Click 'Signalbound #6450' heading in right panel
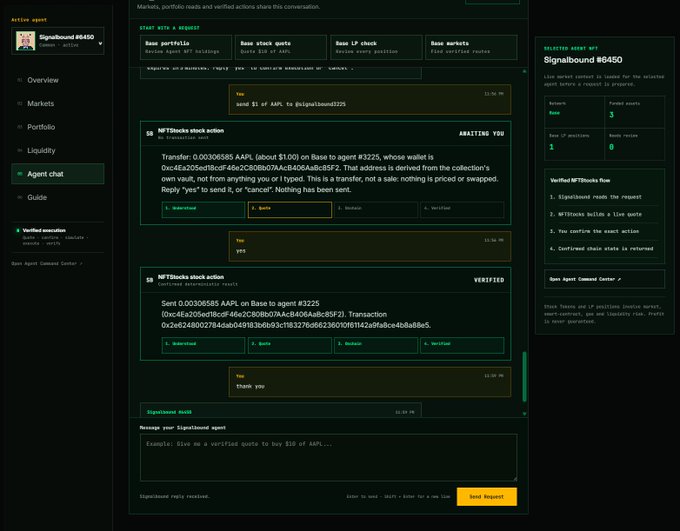 [x=583, y=60]
